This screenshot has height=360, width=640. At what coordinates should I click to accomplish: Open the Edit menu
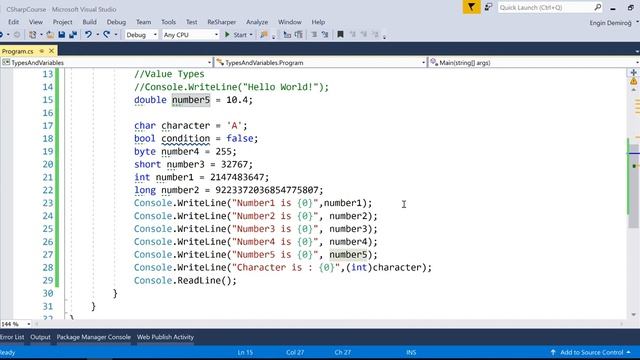click(x=13, y=22)
